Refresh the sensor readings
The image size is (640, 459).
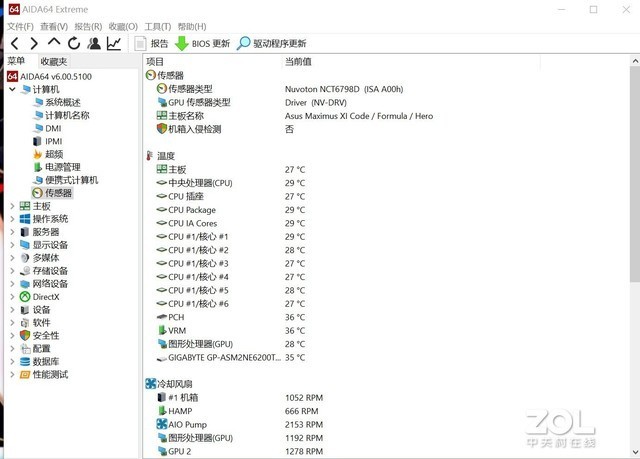tap(74, 43)
